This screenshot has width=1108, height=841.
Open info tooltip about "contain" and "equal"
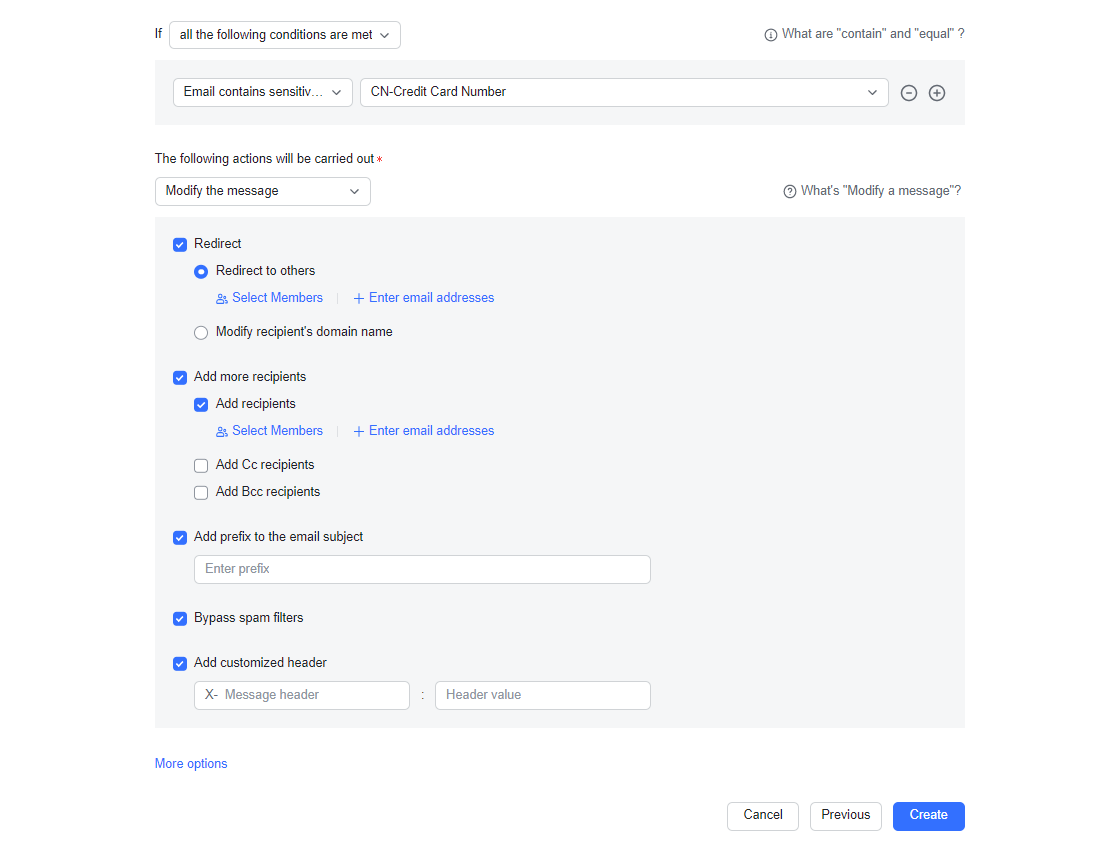tap(770, 33)
